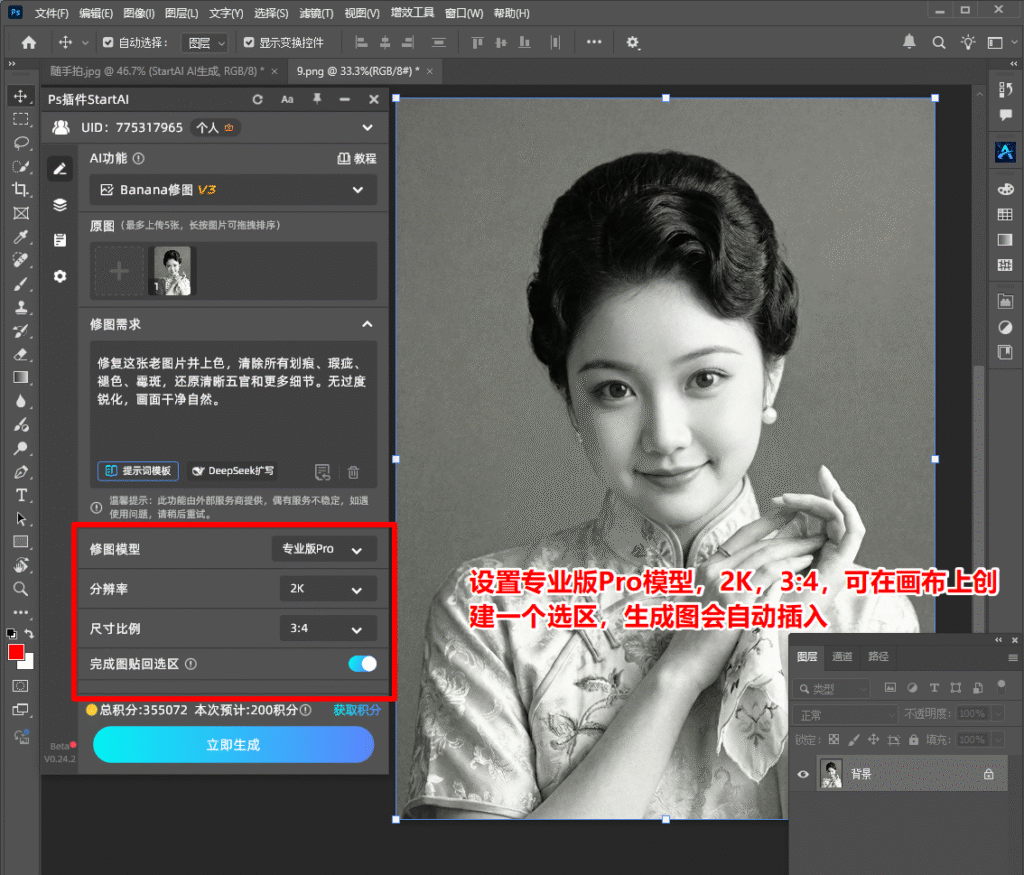Open notifications bell icon
The width and height of the screenshot is (1024, 875).
pyautogui.click(x=909, y=42)
